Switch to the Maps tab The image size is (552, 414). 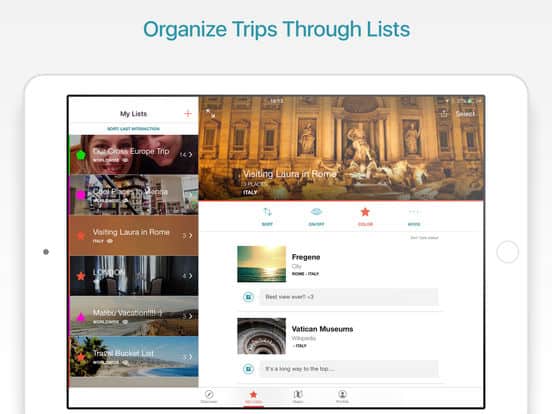[x=298, y=396]
